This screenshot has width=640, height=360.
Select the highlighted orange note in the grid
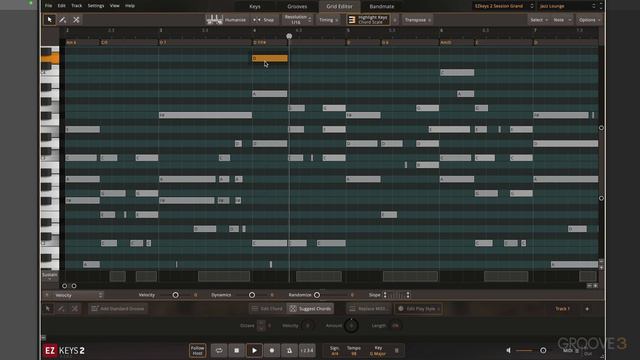click(269, 58)
